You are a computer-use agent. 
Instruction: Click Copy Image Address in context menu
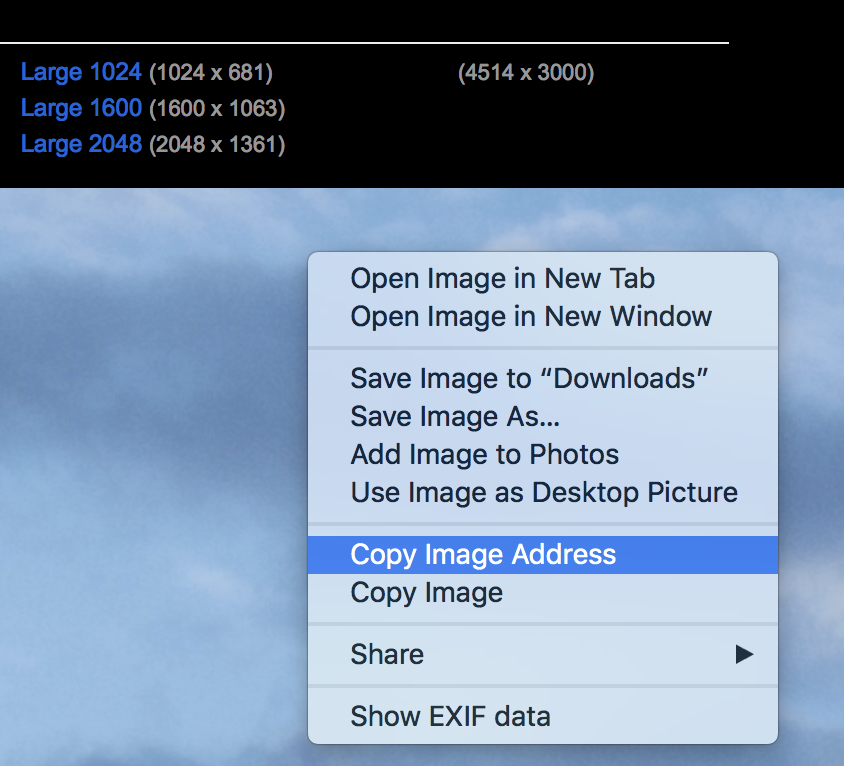[x=543, y=555]
